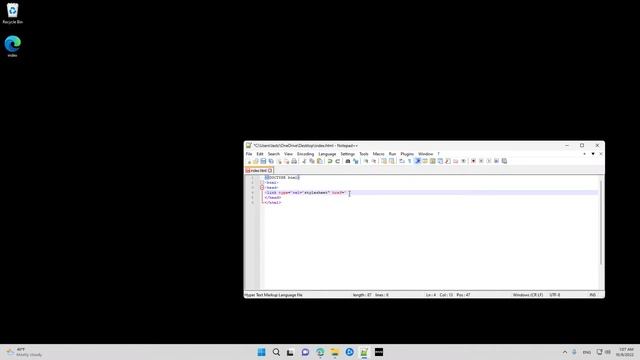Click the Save All toolbar icon

[x=271, y=161]
